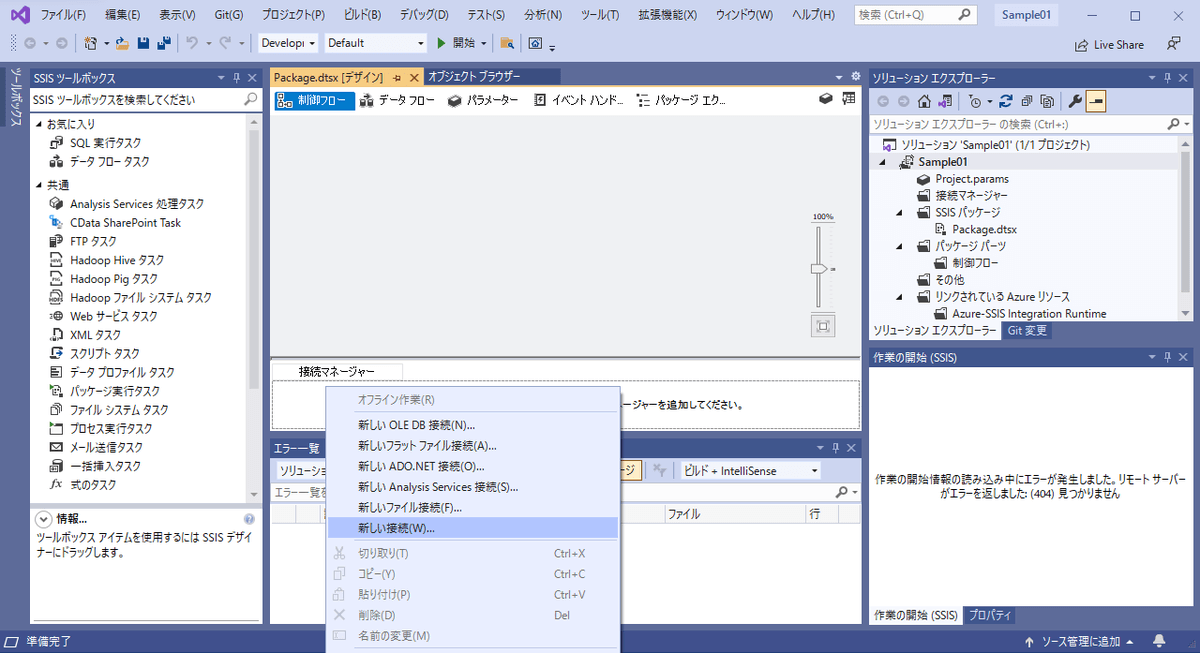The width and height of the screenshot is (1200, 653).
Task: Select the SQL 実行タスク toolbox item
Action: point(105,143)
